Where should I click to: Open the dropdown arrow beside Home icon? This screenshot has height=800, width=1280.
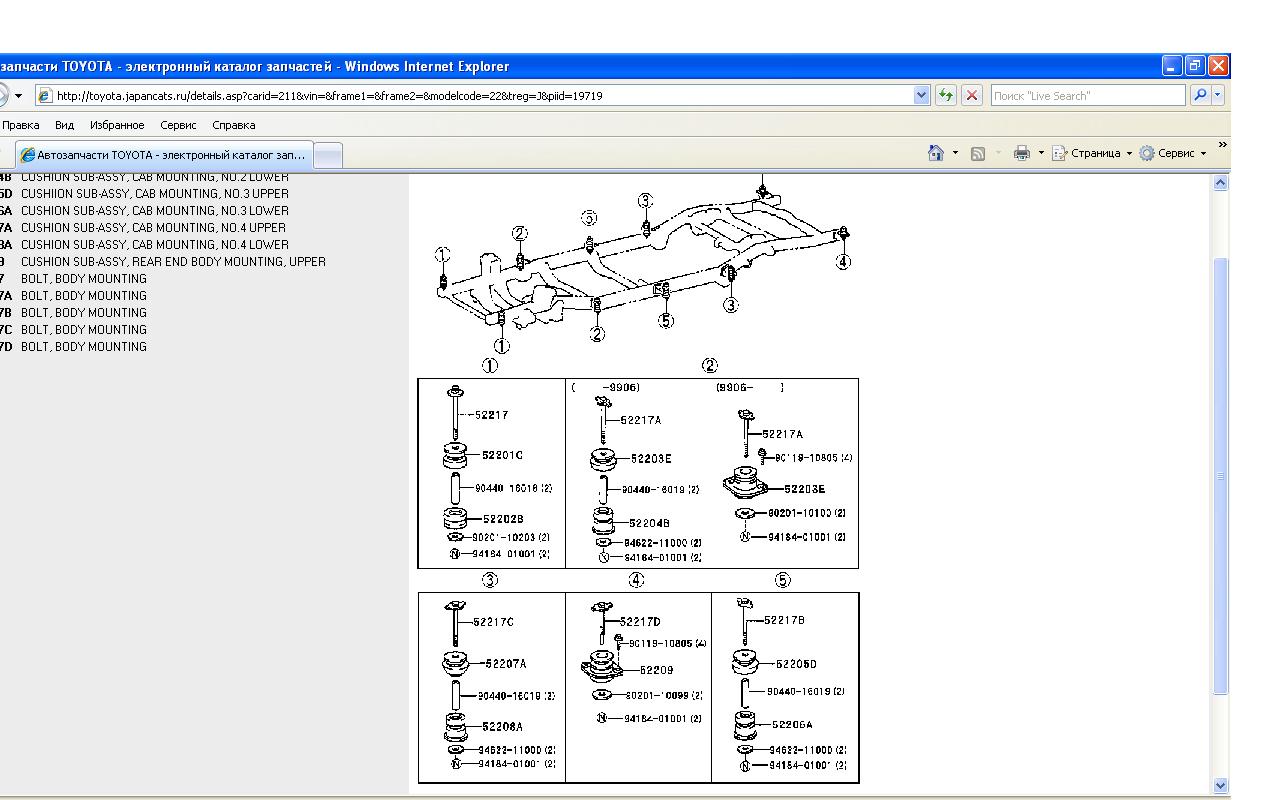click(955, 153)
